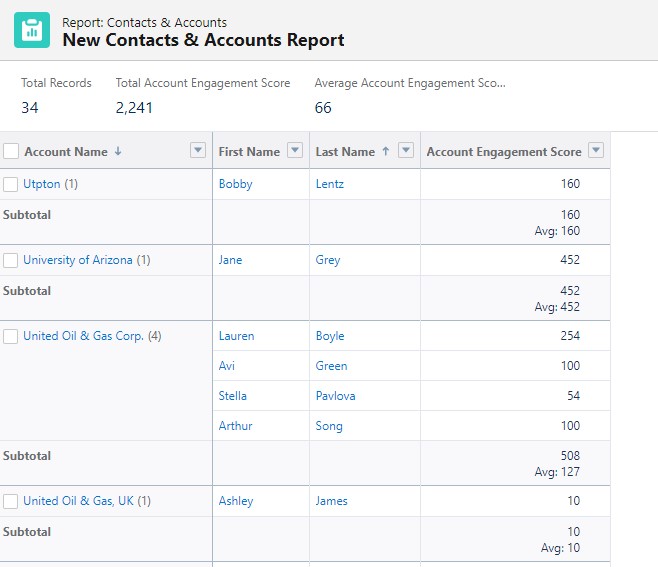Open contact last name Pavlova
Screen dimensions: 658x567
[x=335, y=396]
